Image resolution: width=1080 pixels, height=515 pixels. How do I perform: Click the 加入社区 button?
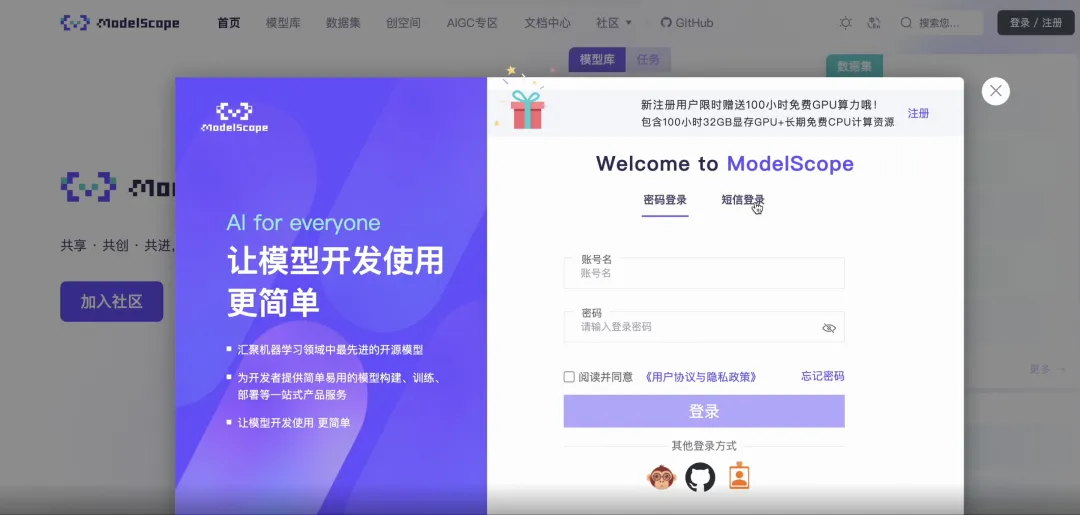[x=112, y=302]
